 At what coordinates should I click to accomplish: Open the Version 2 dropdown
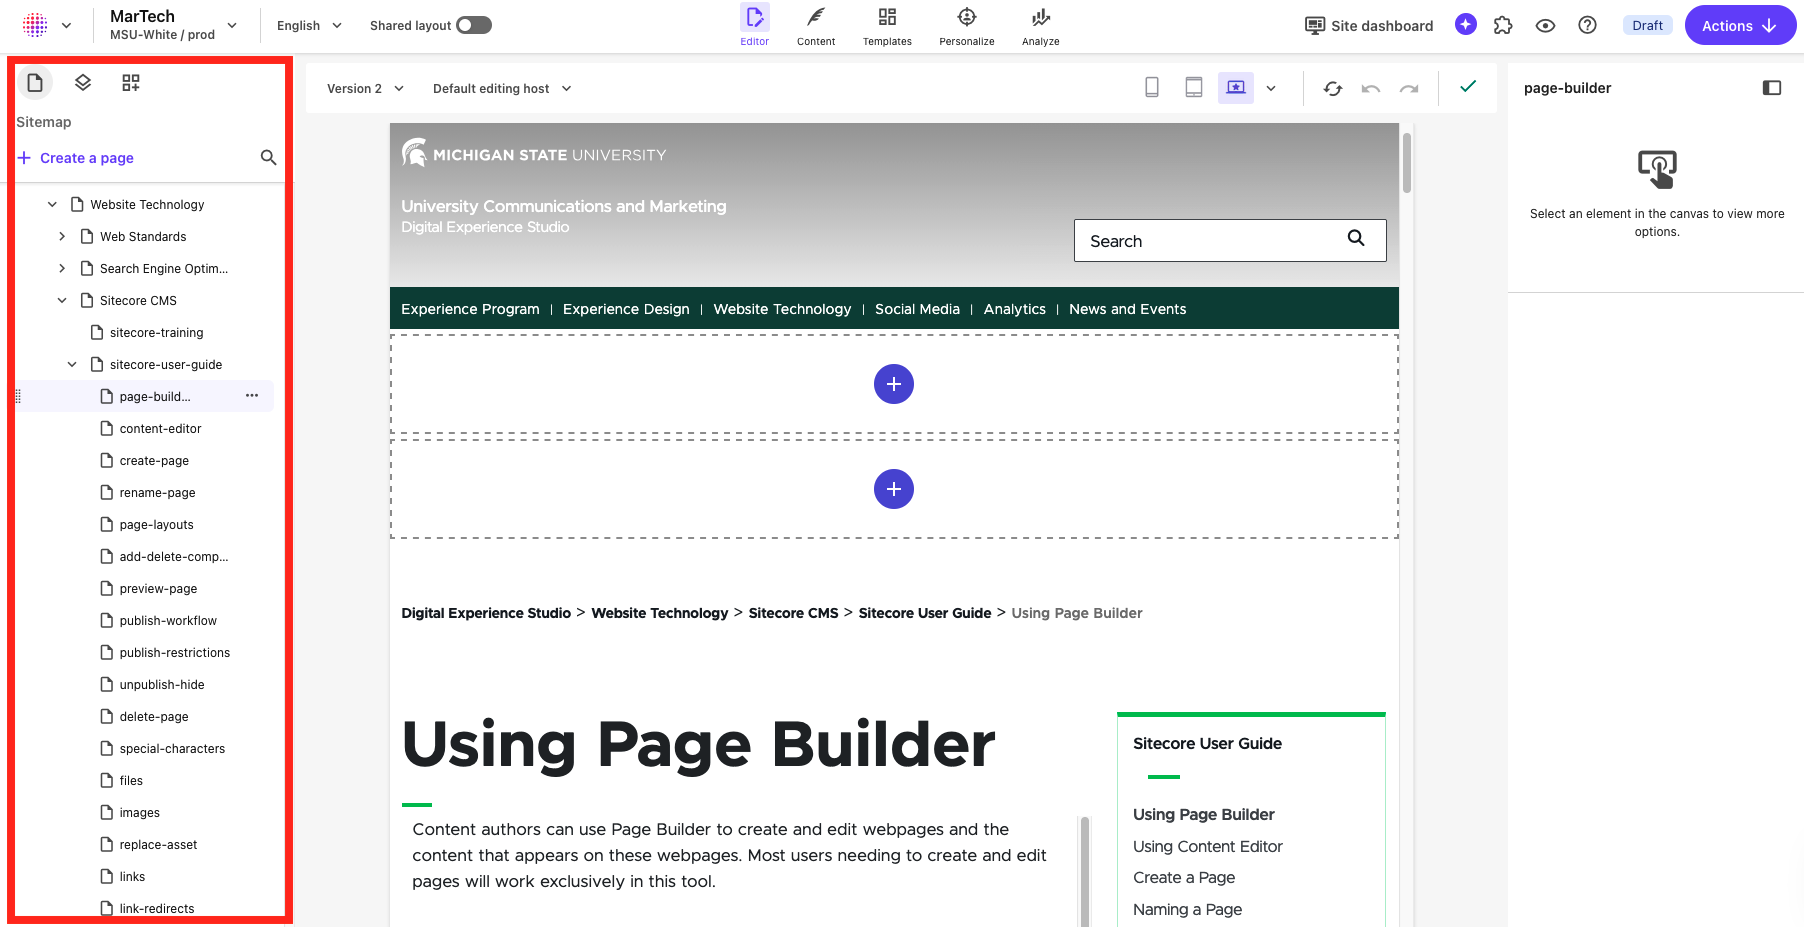point(365,88)
